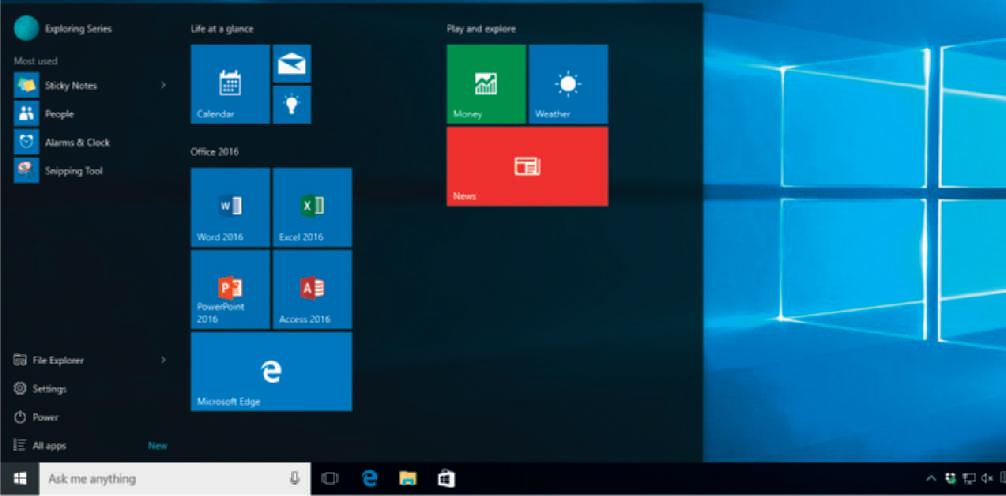Click the Life at a glance group title

click(222, 29)
